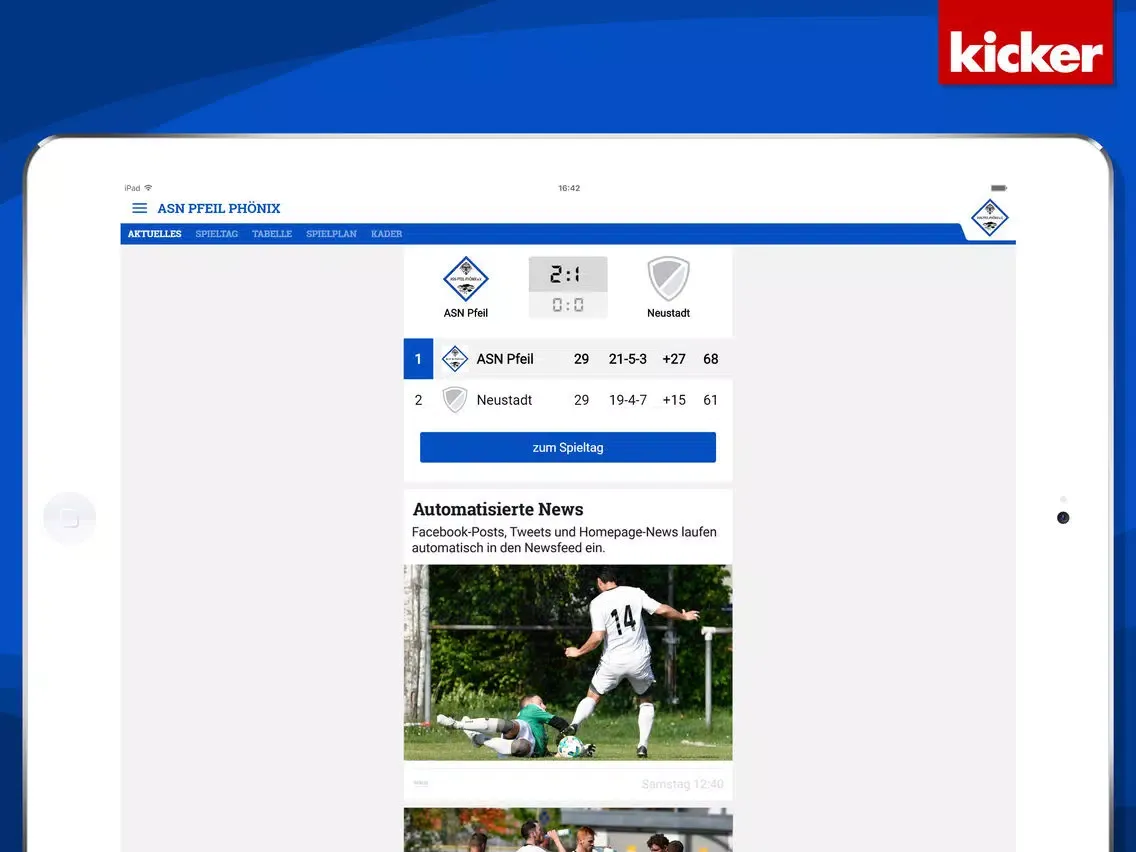Open the Tabelle tab
Image resolution: width=1136 pixels, height=852 pixels.
(272, 234)
